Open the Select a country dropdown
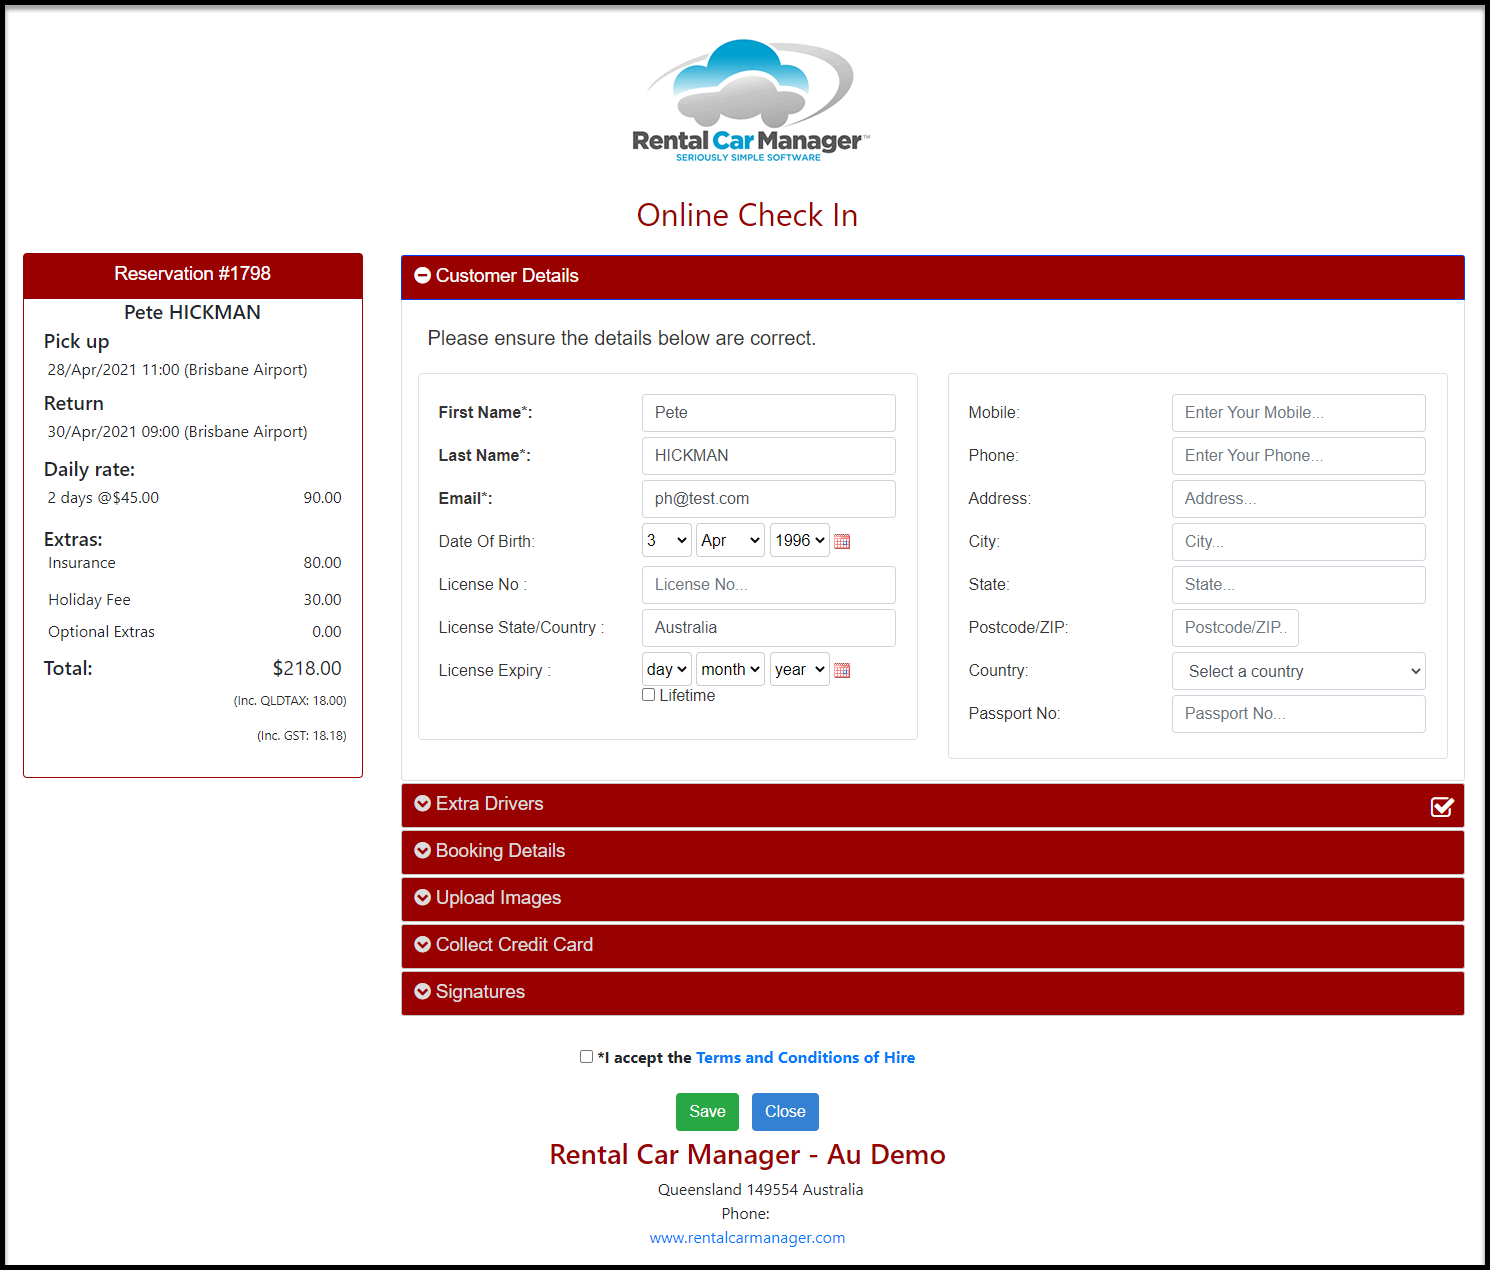Viewport: 1490px width, 1270px height. click(1299, 671)
